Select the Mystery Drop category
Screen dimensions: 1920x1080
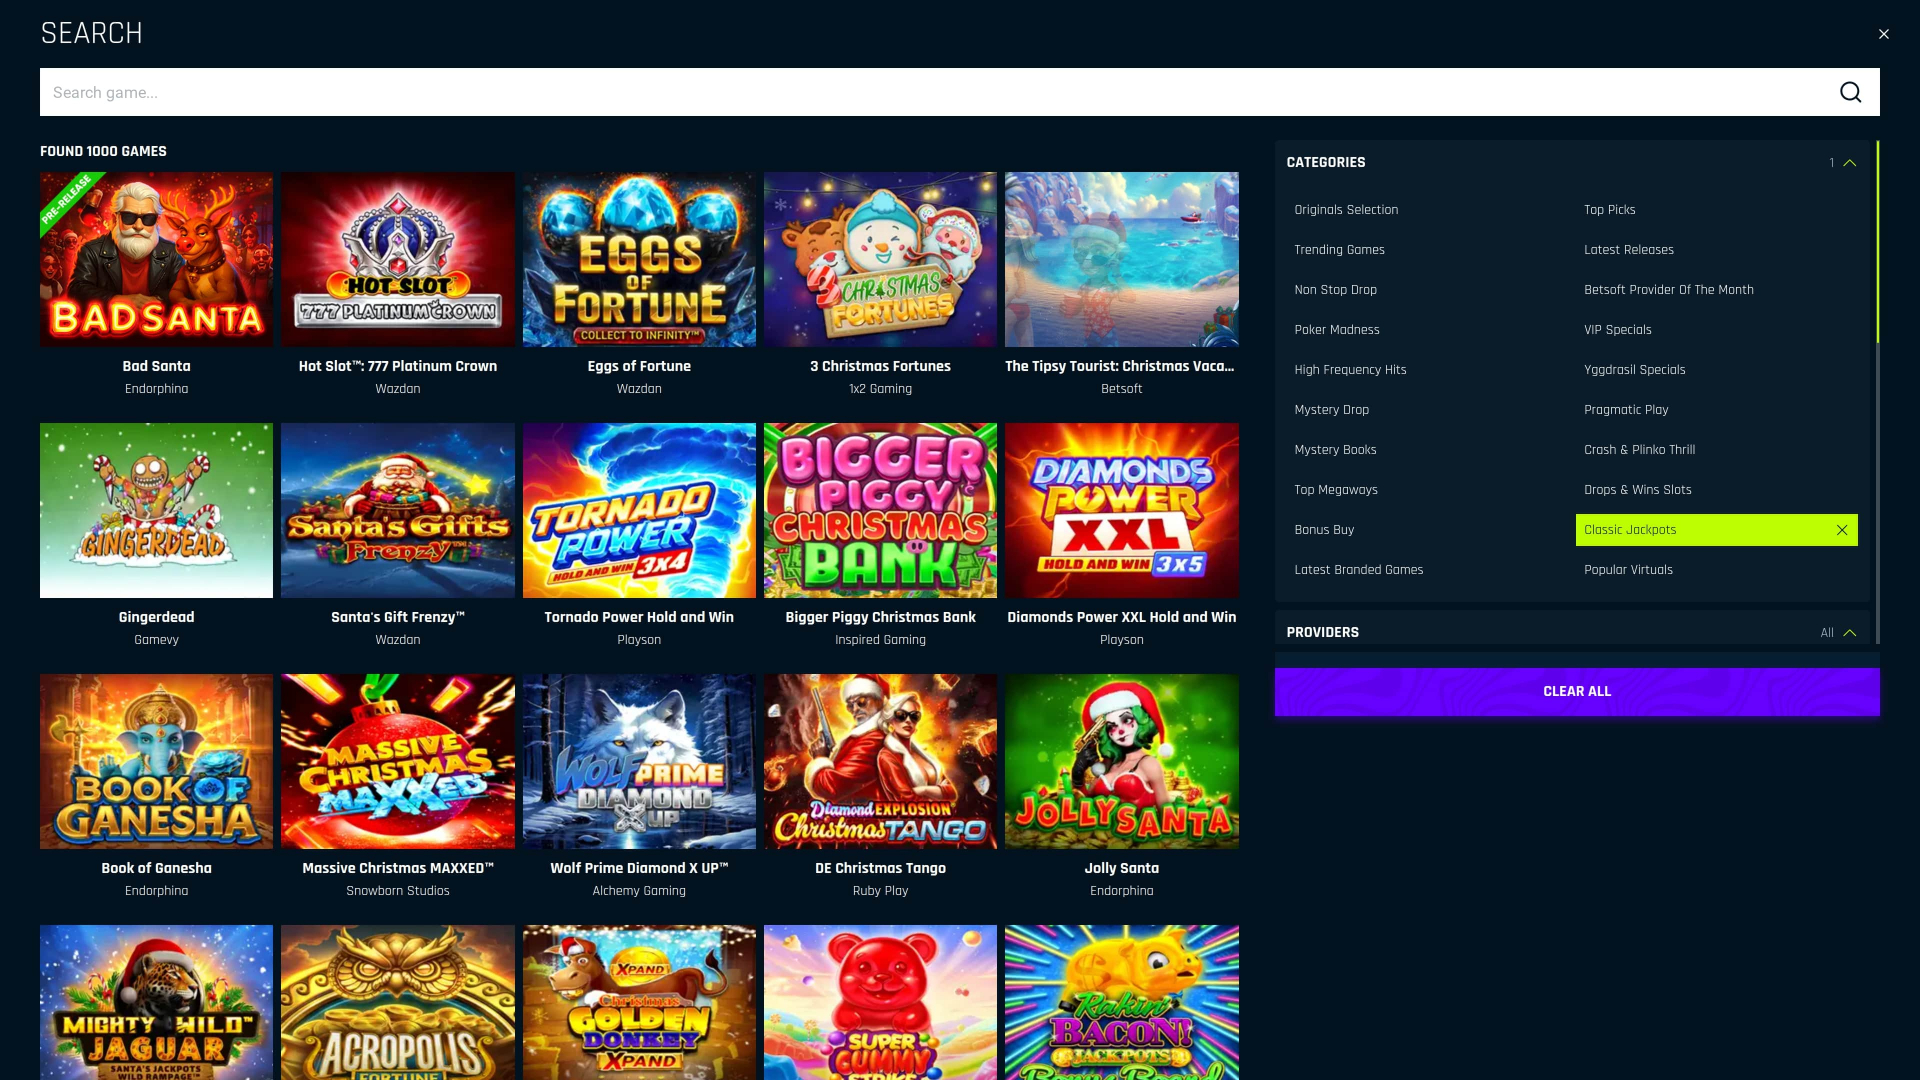[1331, 410]
